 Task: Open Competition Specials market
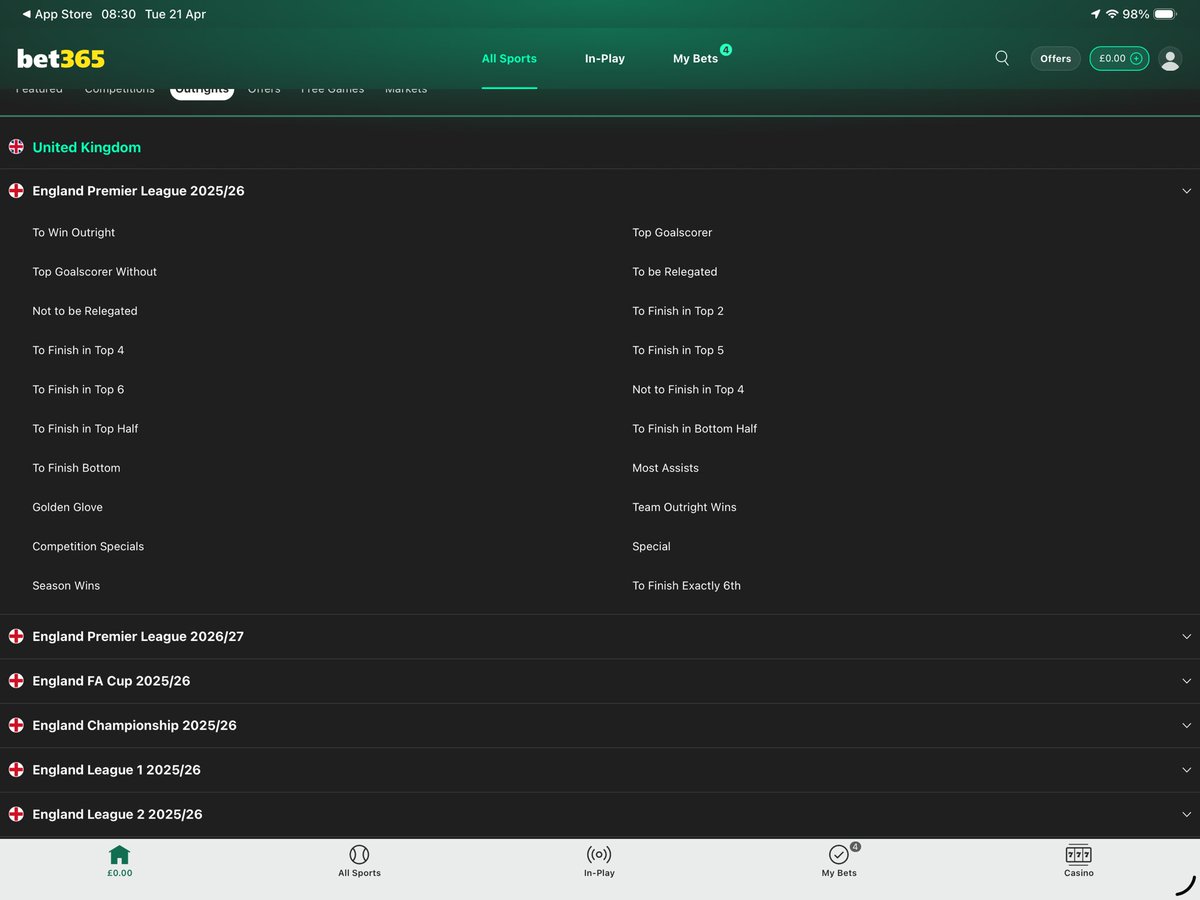pos(88,547)
